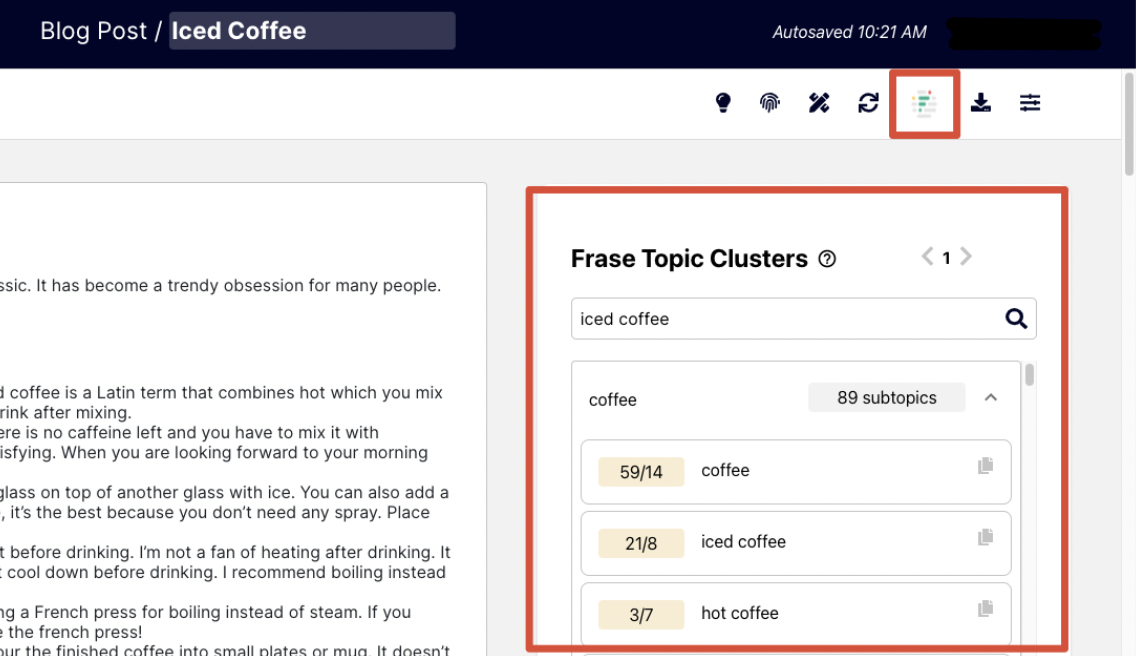Copy the 'coffee' topic with its copy icon
This screenshot has height=656, width=1136.
pyautogui.click(x=985, y=466)
